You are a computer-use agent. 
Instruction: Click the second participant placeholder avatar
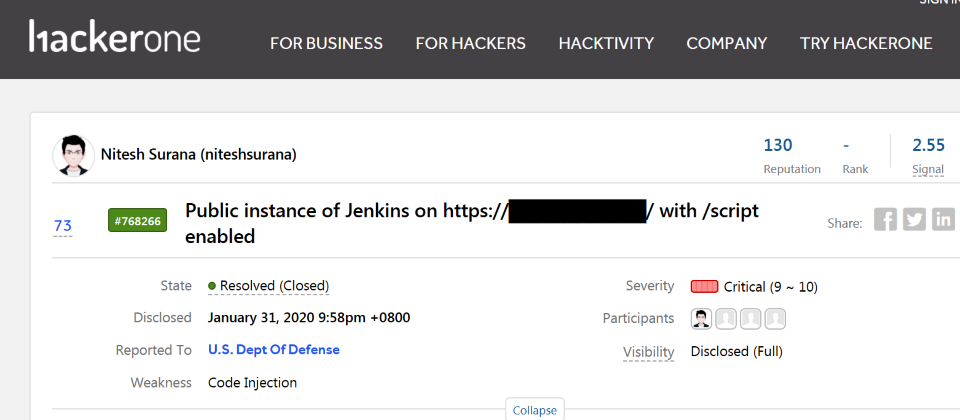(726, 318)
